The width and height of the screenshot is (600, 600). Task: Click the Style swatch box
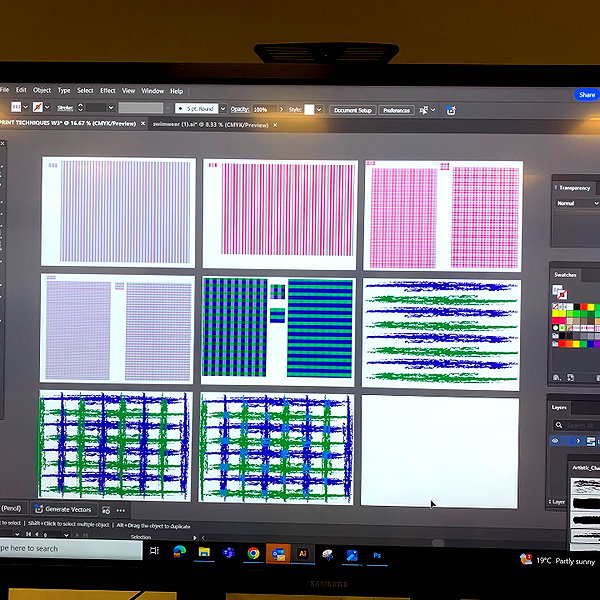(309, 110)
